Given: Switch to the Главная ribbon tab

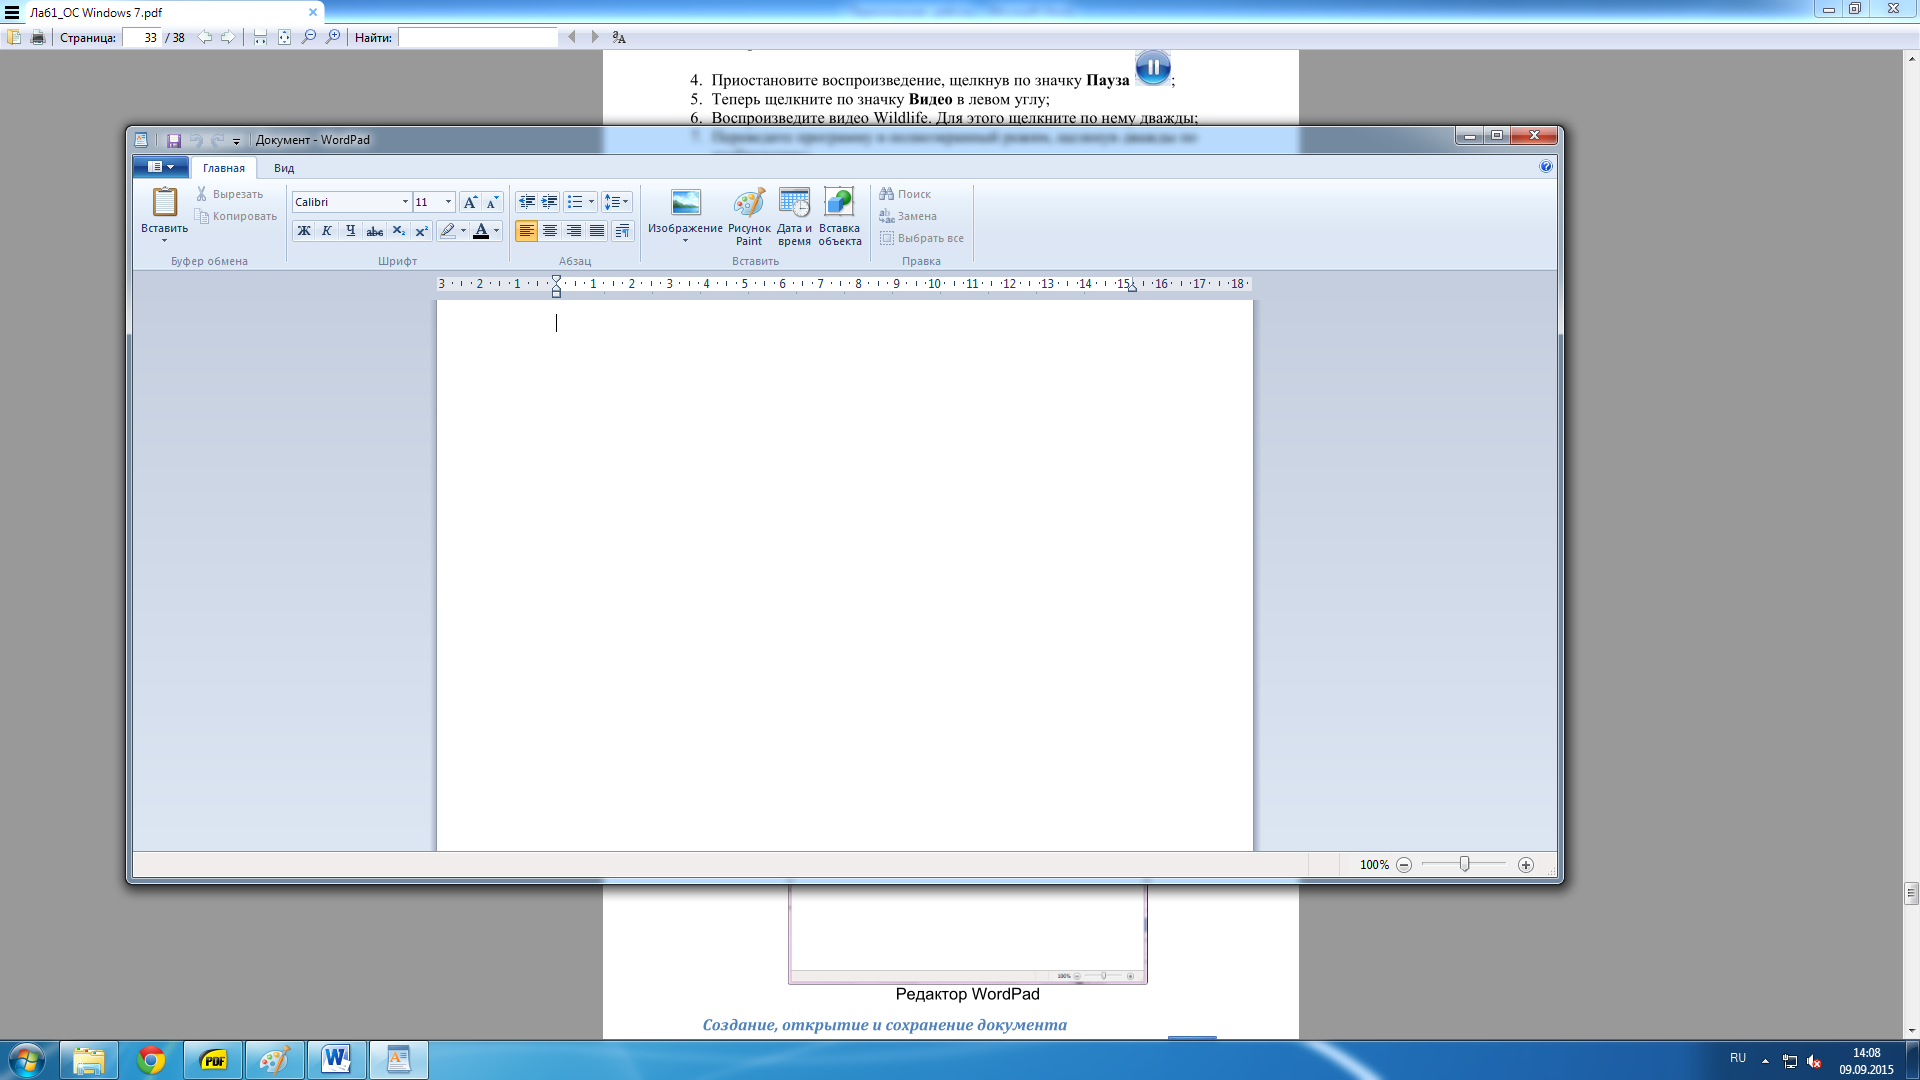Looking at the screenshot, I should click(224, 168).
